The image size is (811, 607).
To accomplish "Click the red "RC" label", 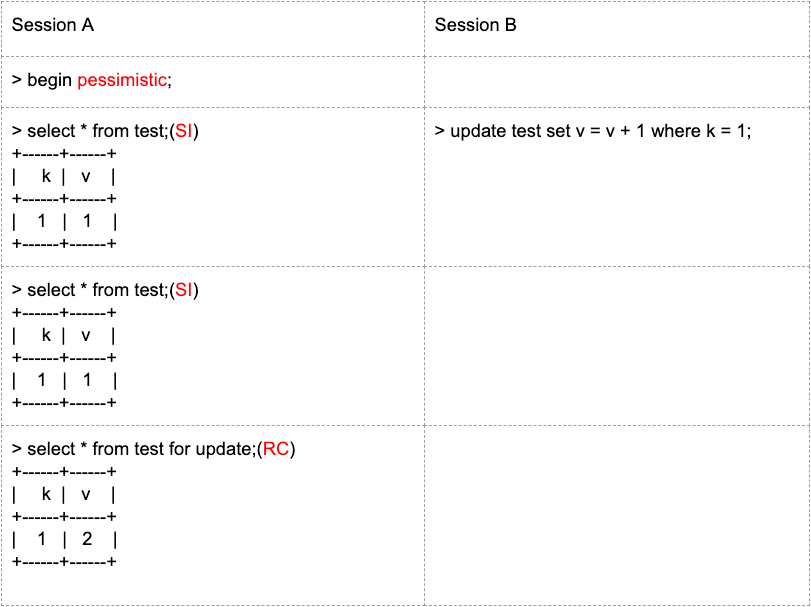I will (277, 450).
